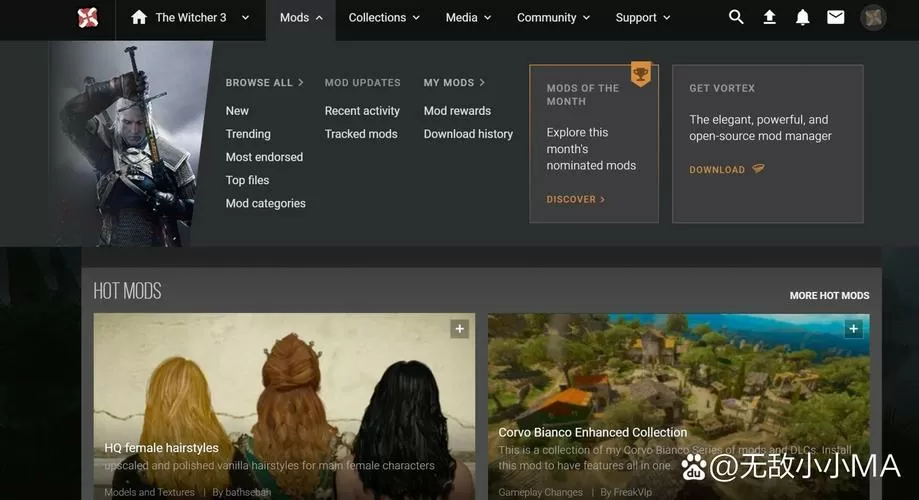
Task: Open the user avatar menu
Action: 873,18
